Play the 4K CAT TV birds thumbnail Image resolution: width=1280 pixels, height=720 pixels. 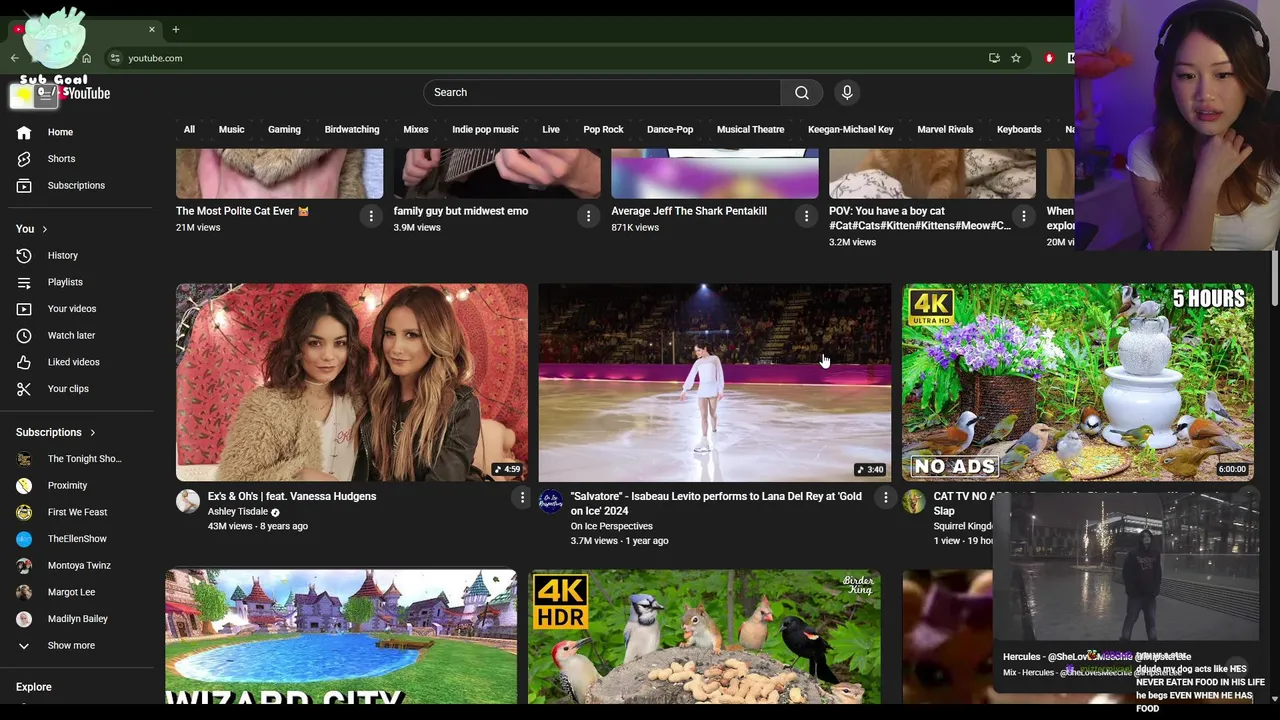click(x=1078, y=383)
